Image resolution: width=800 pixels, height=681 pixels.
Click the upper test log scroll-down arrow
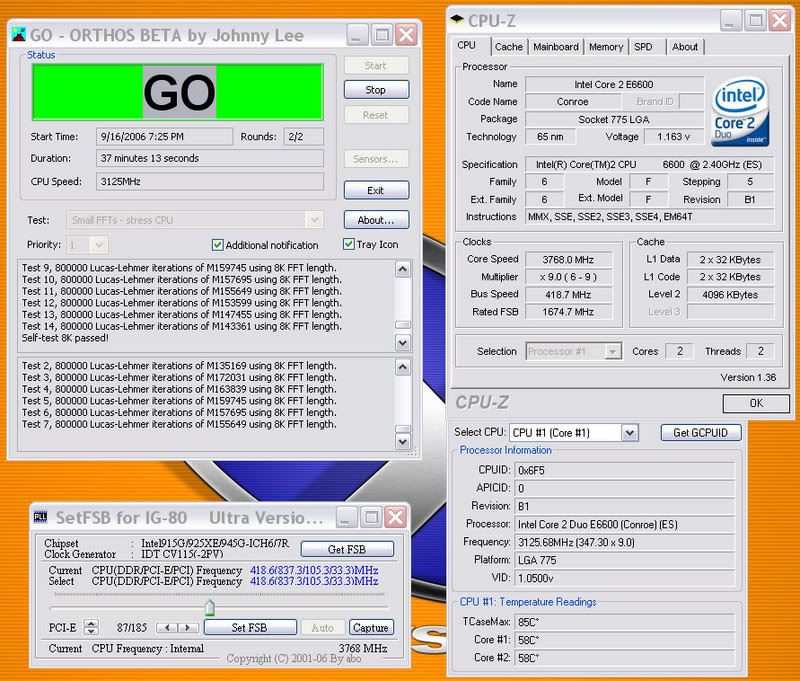403,343
